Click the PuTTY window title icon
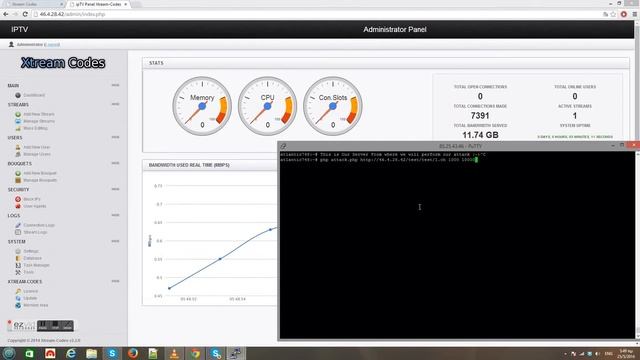This screenshot has width=640, height=360. [x=283, y=146]
